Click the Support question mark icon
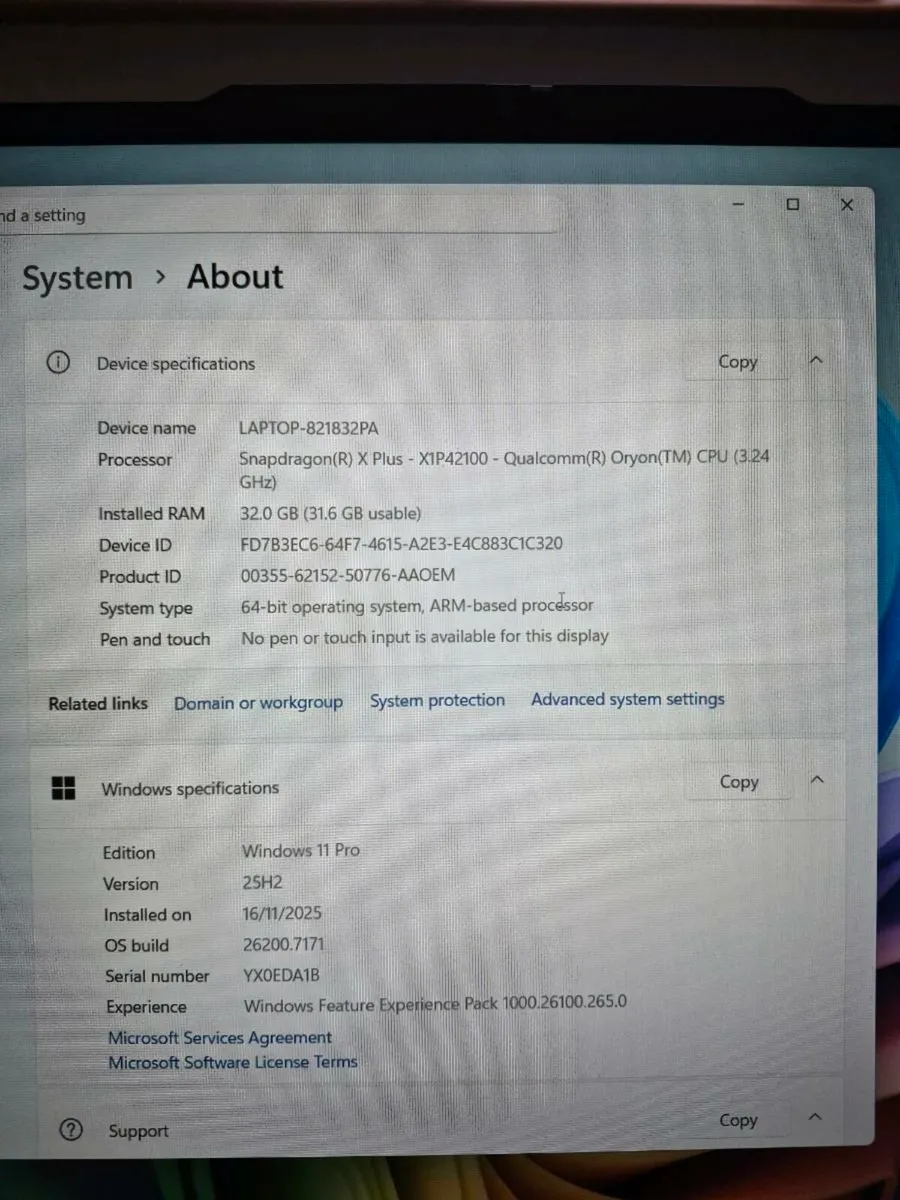Image resolution: width=900 pixels, height=1200 pixels. pos(70,1130)
